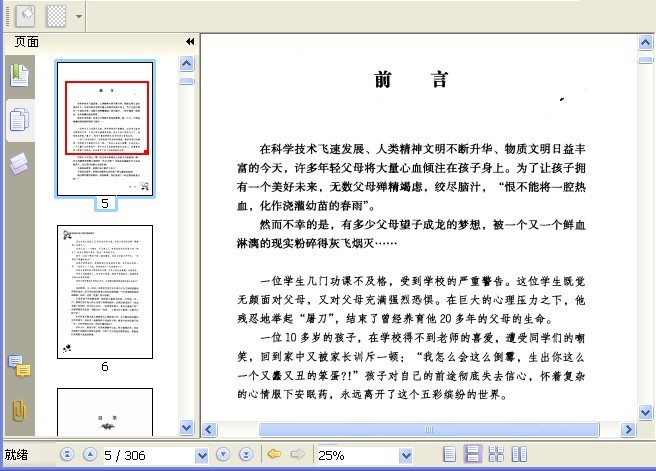Open the page number dropdown
The width and height of the screenshot is (656, 471).
click(x=202, y=455)
